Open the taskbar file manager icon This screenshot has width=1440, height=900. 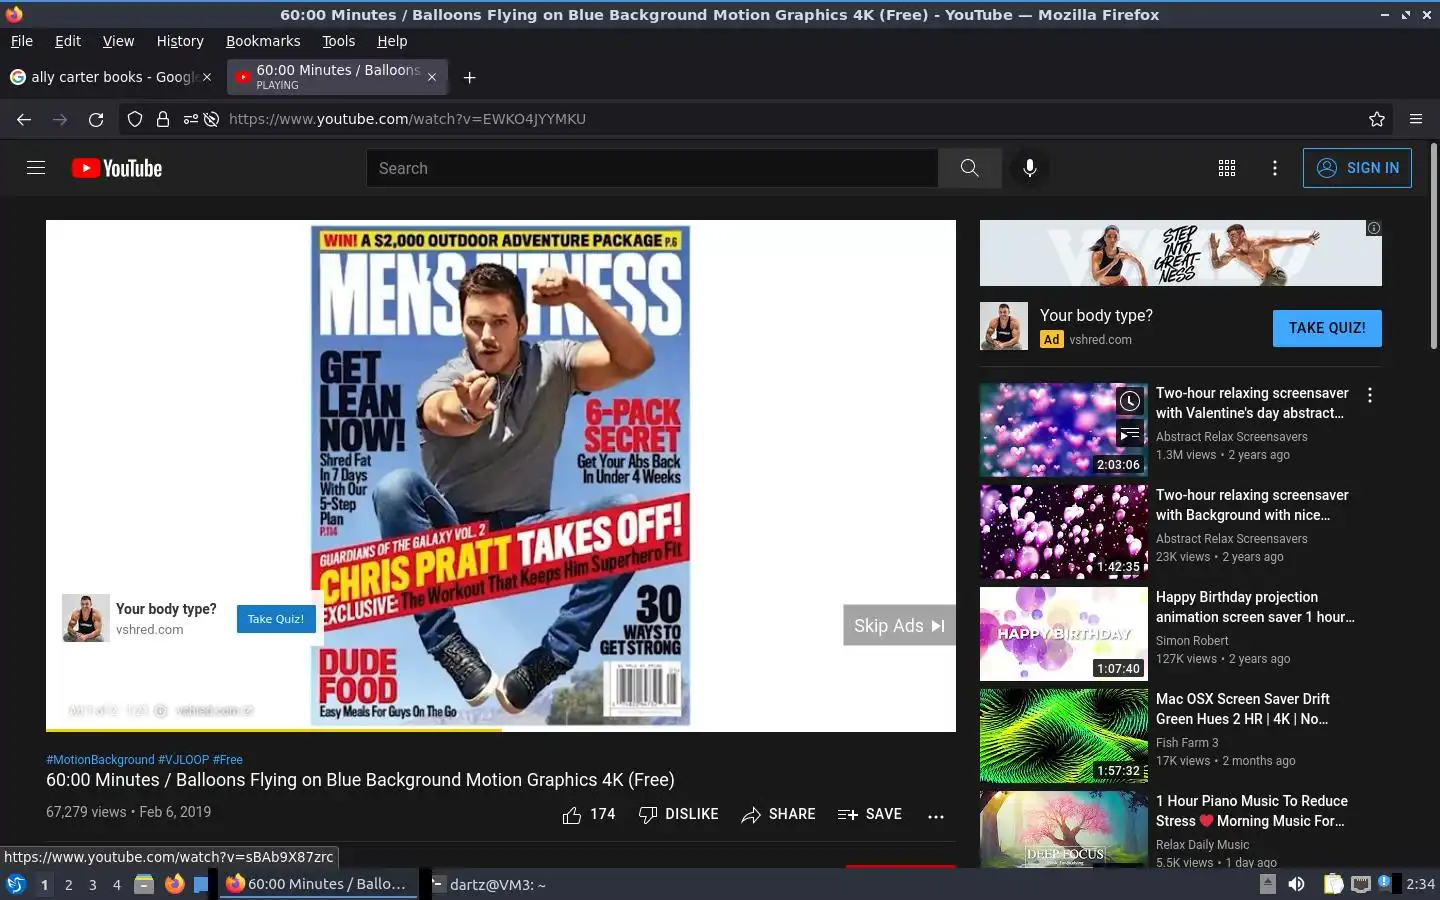[144, 884]
